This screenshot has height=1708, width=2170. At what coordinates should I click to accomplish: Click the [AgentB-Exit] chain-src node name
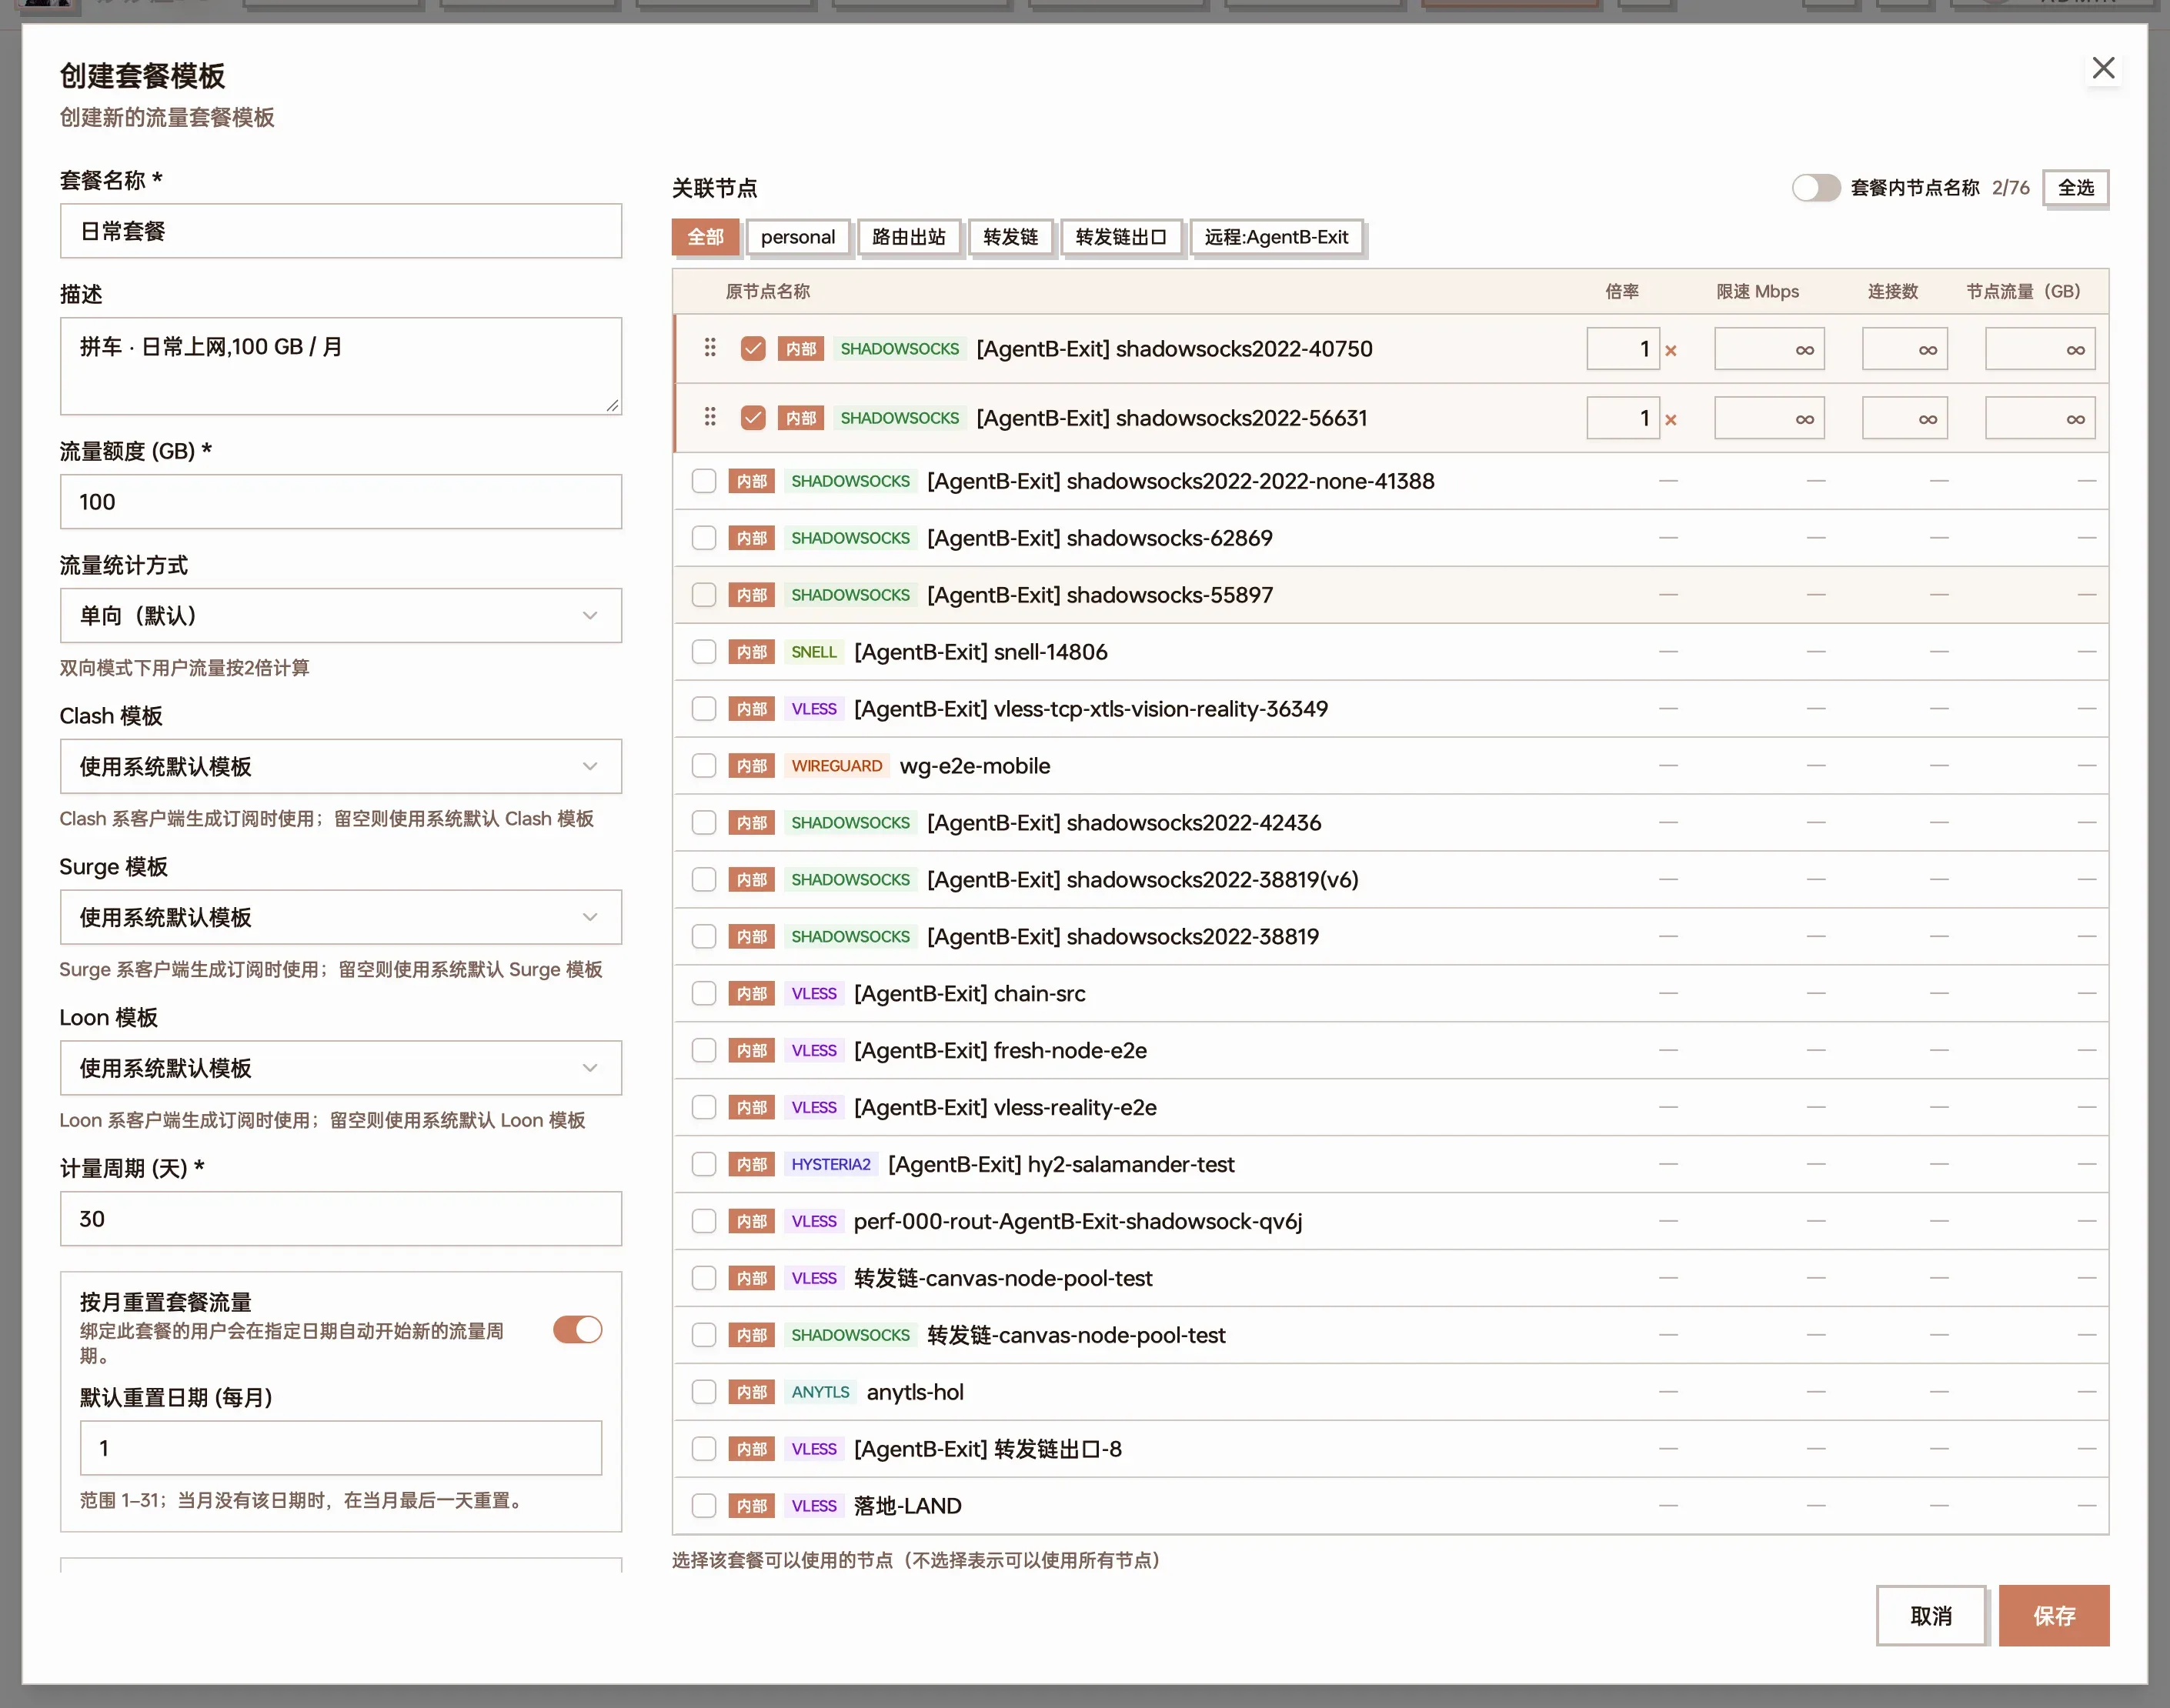[969, 993]
